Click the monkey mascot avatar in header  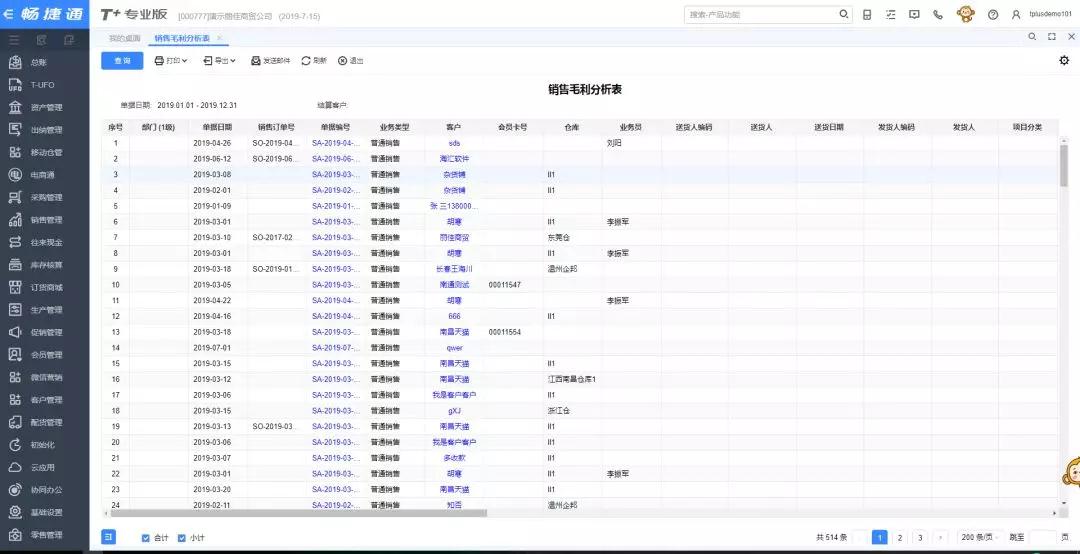coord(966,14)
